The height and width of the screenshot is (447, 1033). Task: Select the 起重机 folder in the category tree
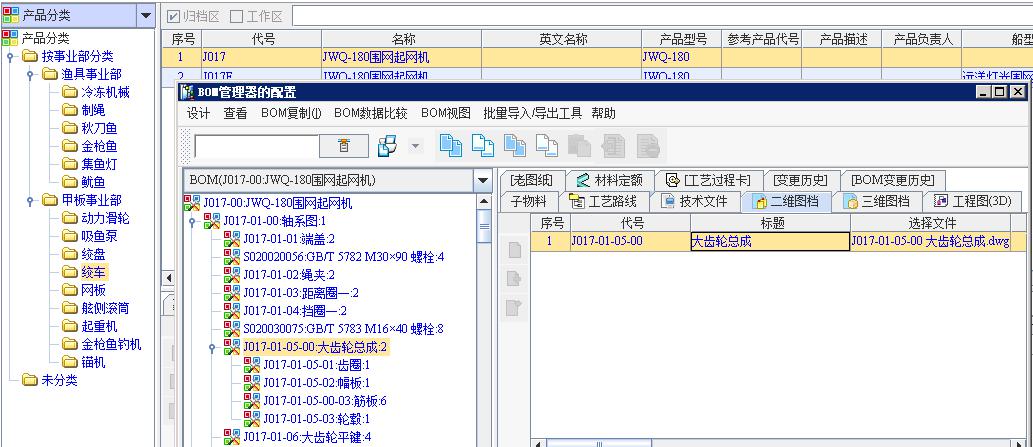(x=99, y=326)
